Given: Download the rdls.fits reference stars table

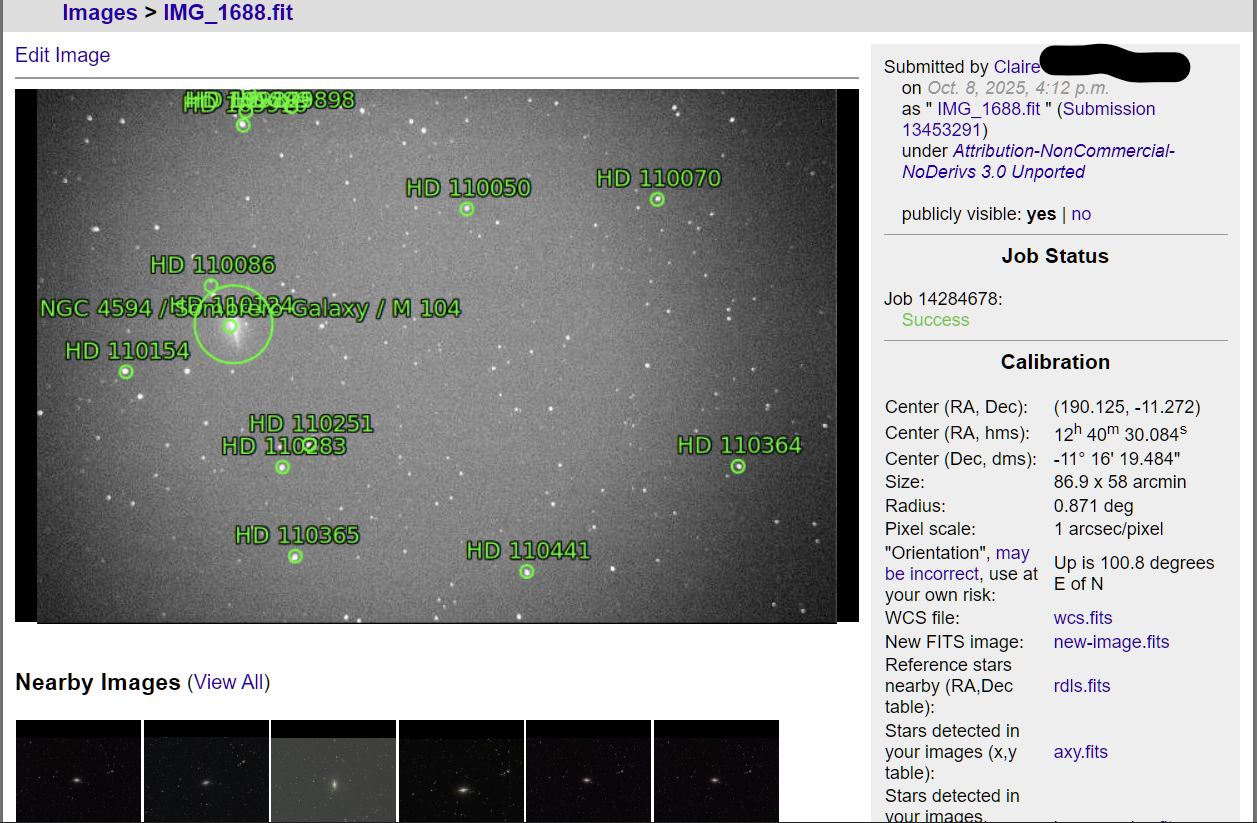Looking at the screenshot, I should coord(1081,686).
